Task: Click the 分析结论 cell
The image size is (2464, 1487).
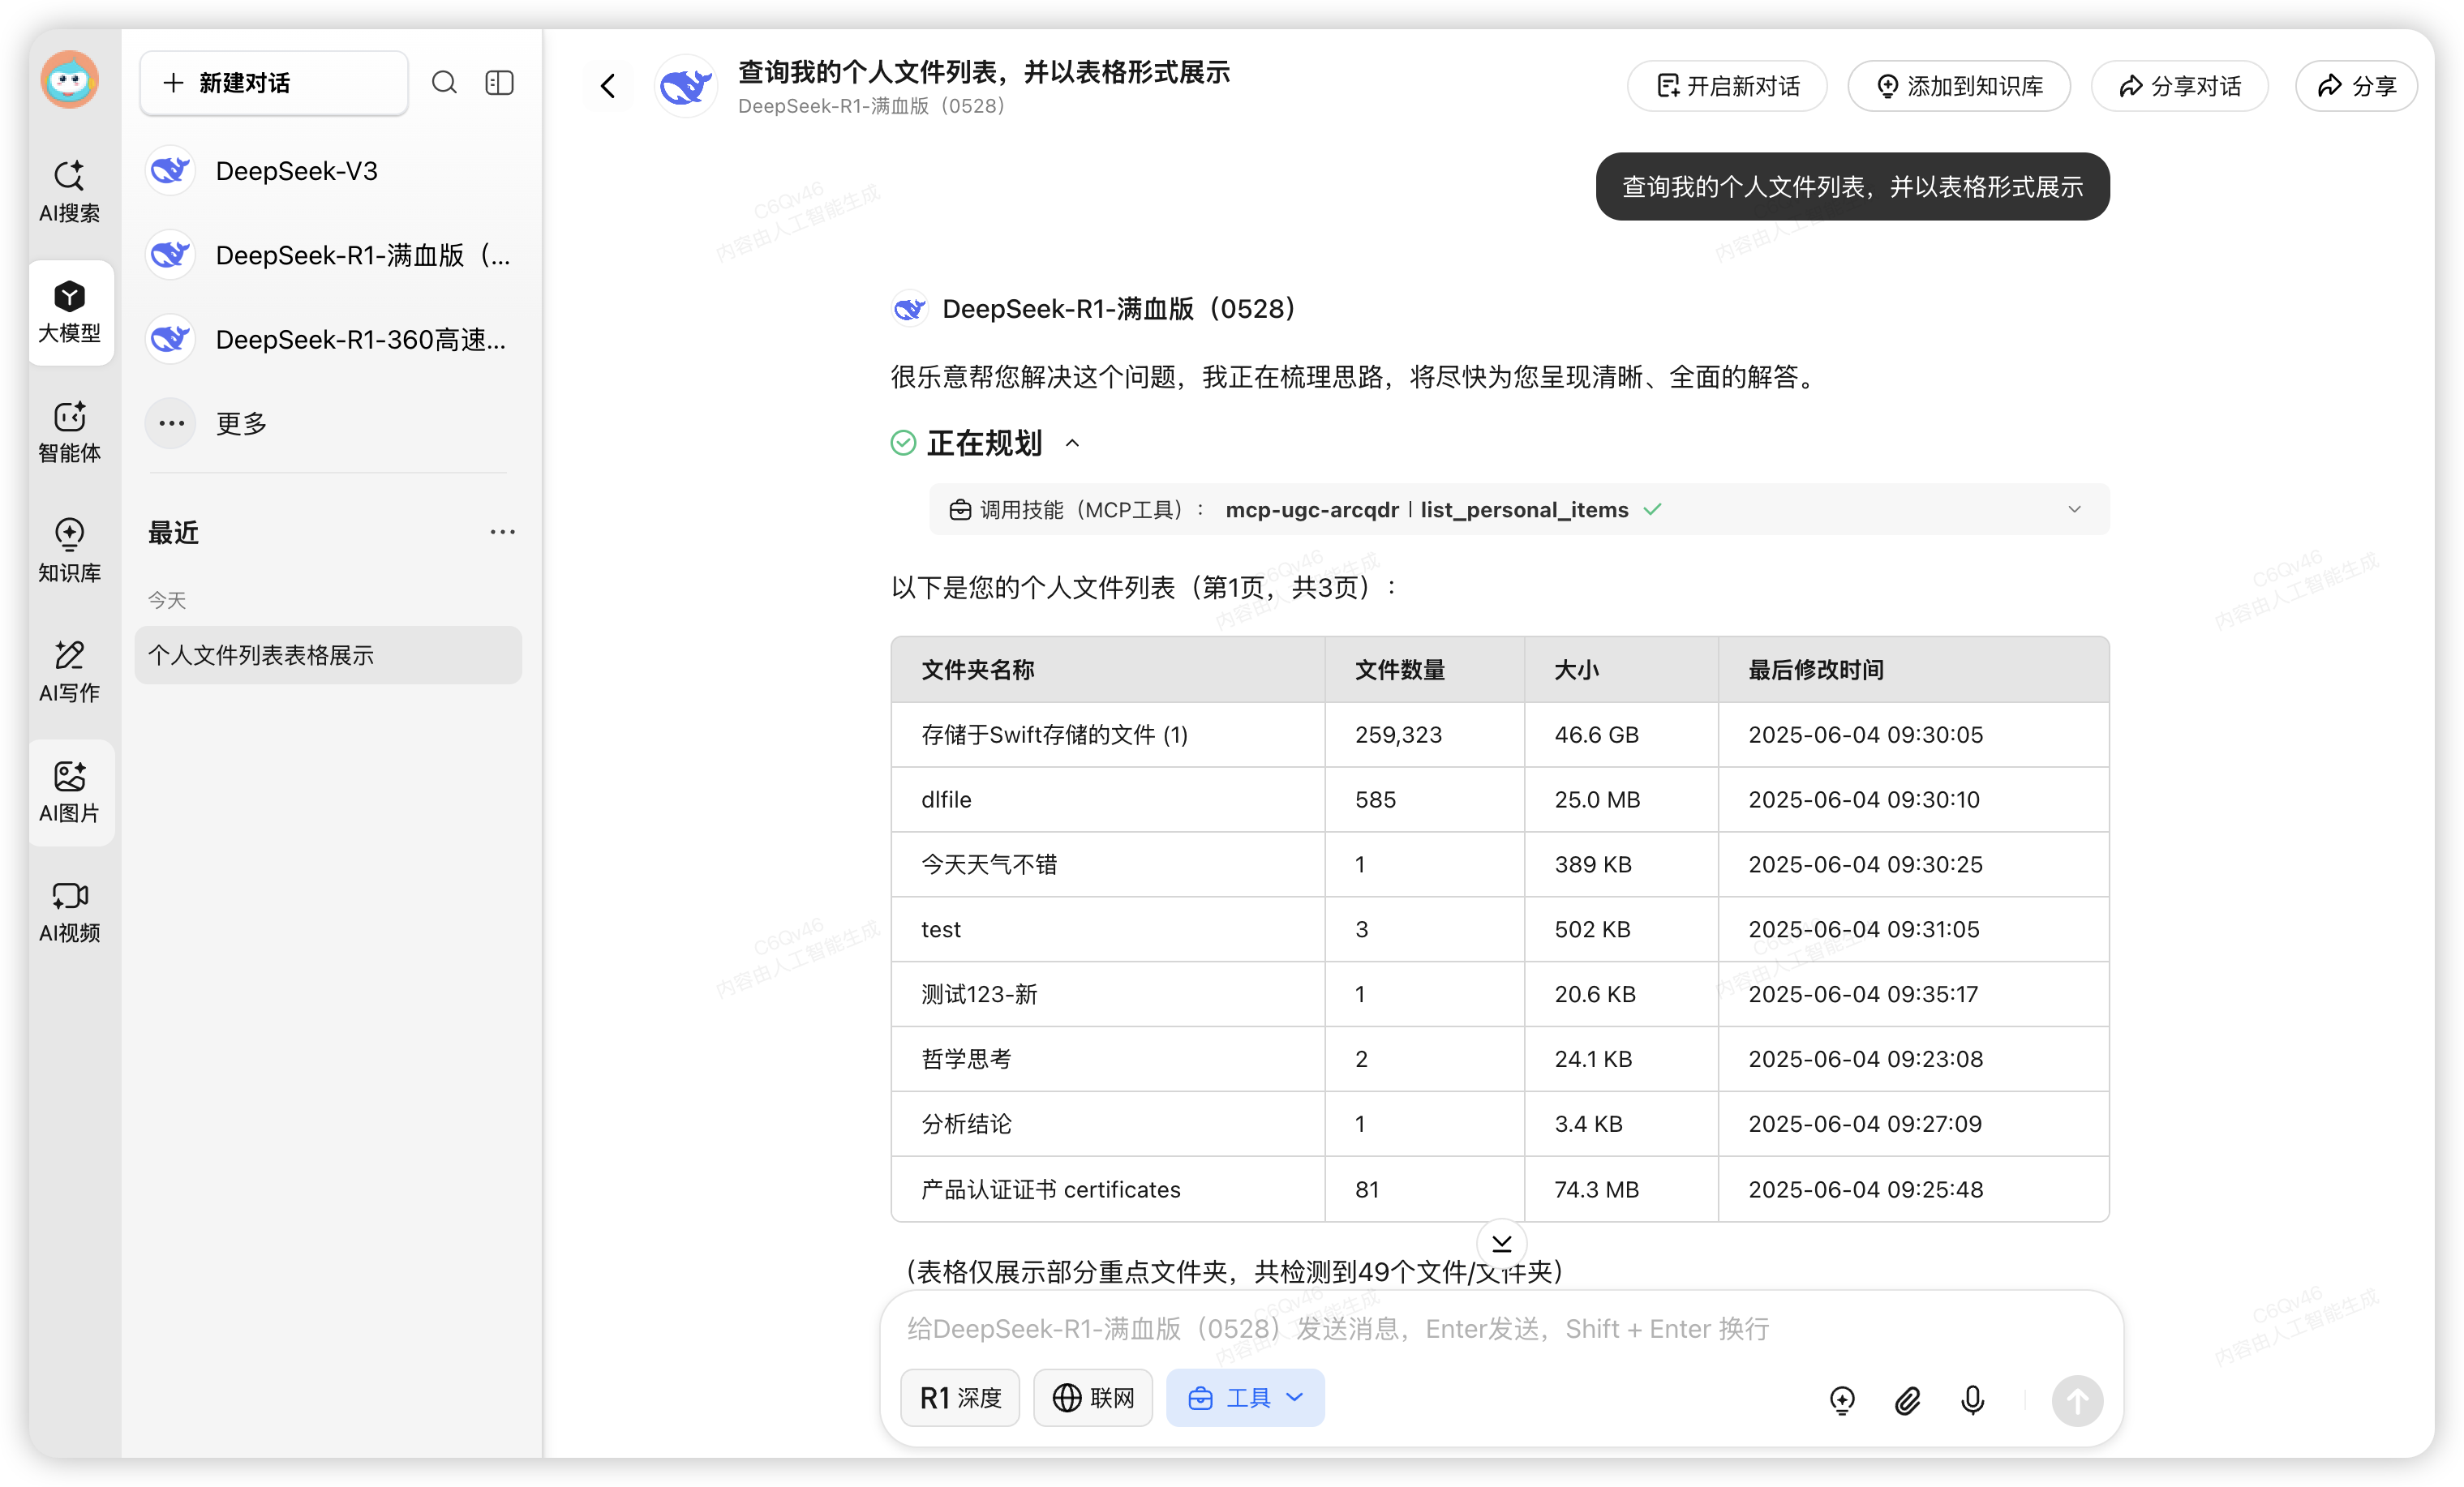Action: 1107,1124
